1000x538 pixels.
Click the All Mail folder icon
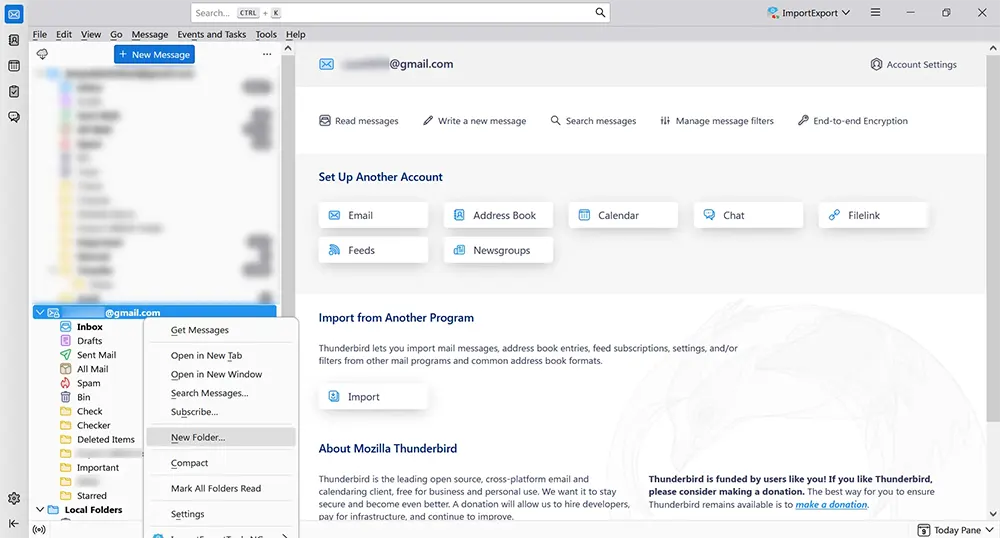[65, 368]
